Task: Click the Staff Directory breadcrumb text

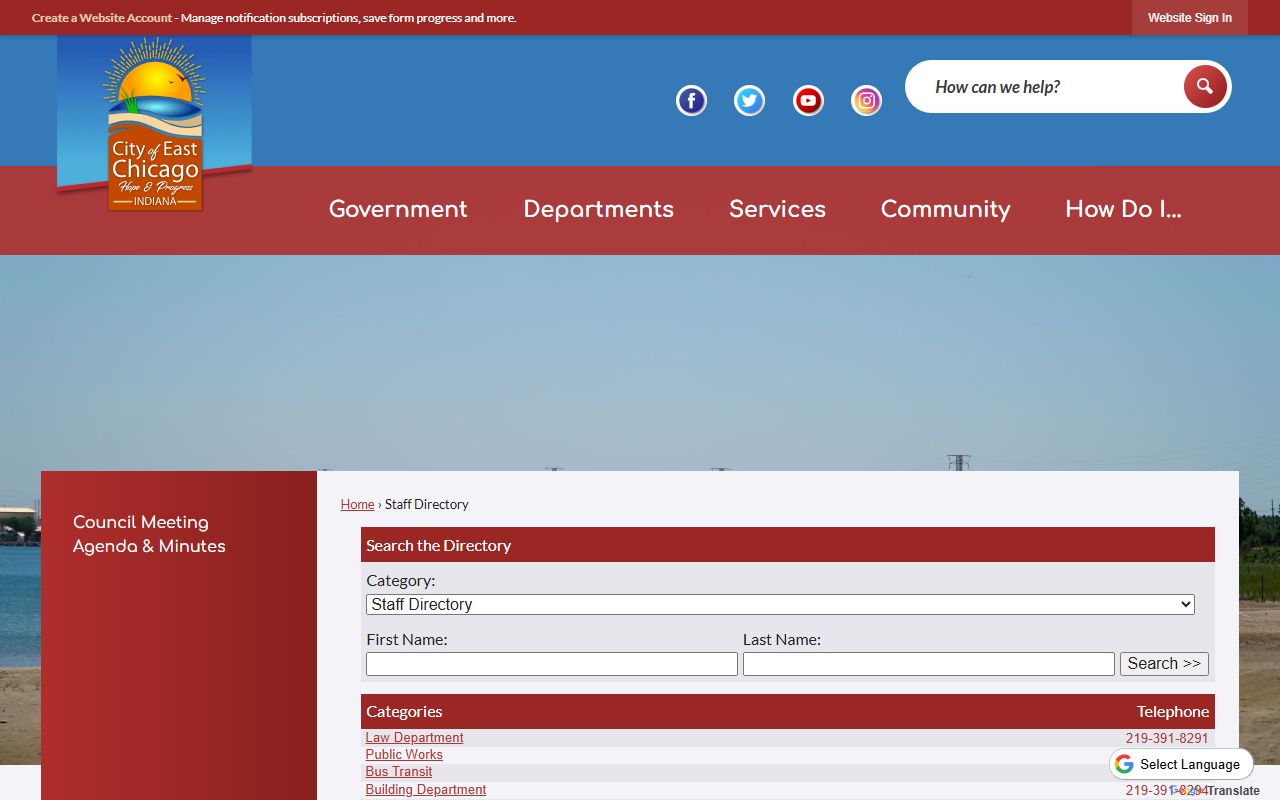Action: tap(427, 504)
